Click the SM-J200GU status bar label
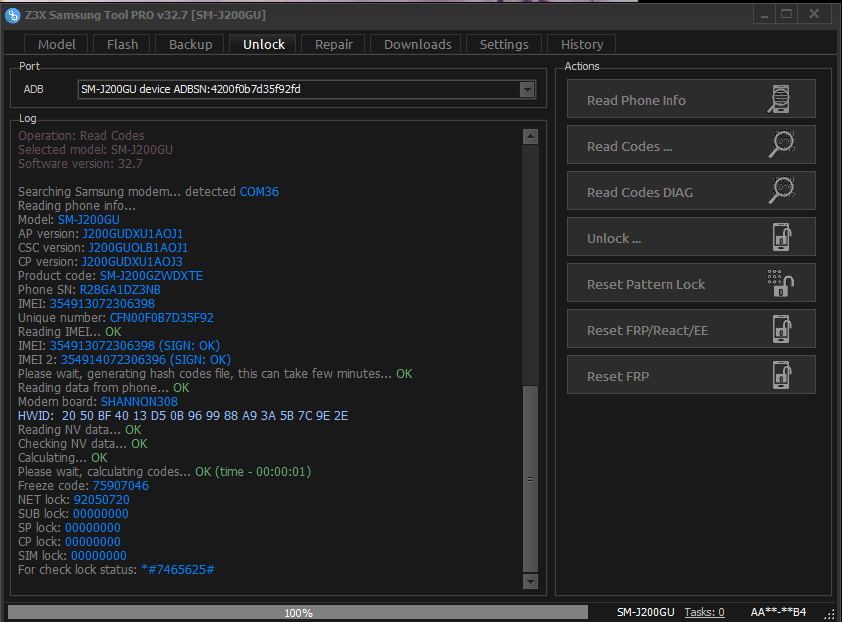Screen dimensions: 842x622 (x=645, y=612)
